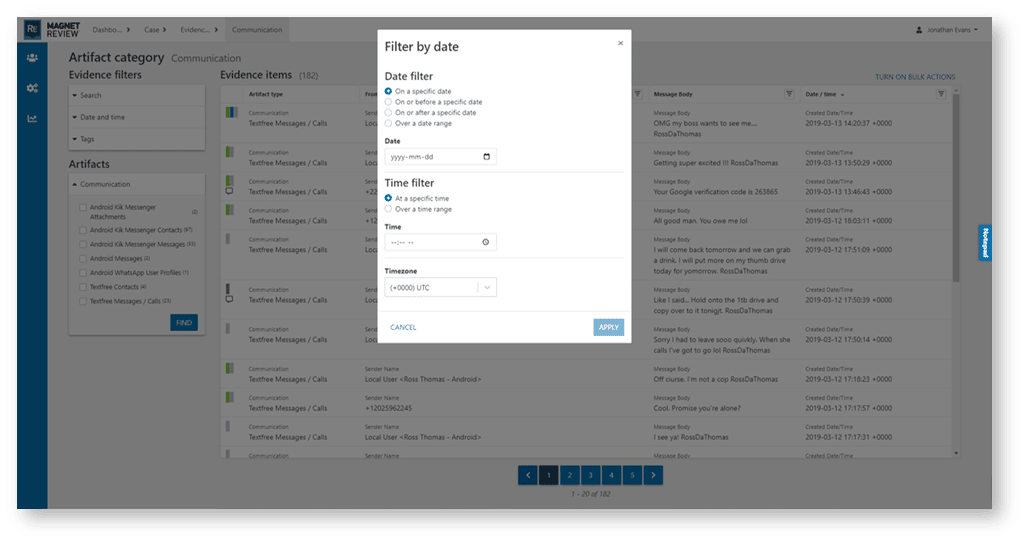Screen dimensions: 1026x543
Task: Select On or after a specific date
Action: tap(388, 113)
